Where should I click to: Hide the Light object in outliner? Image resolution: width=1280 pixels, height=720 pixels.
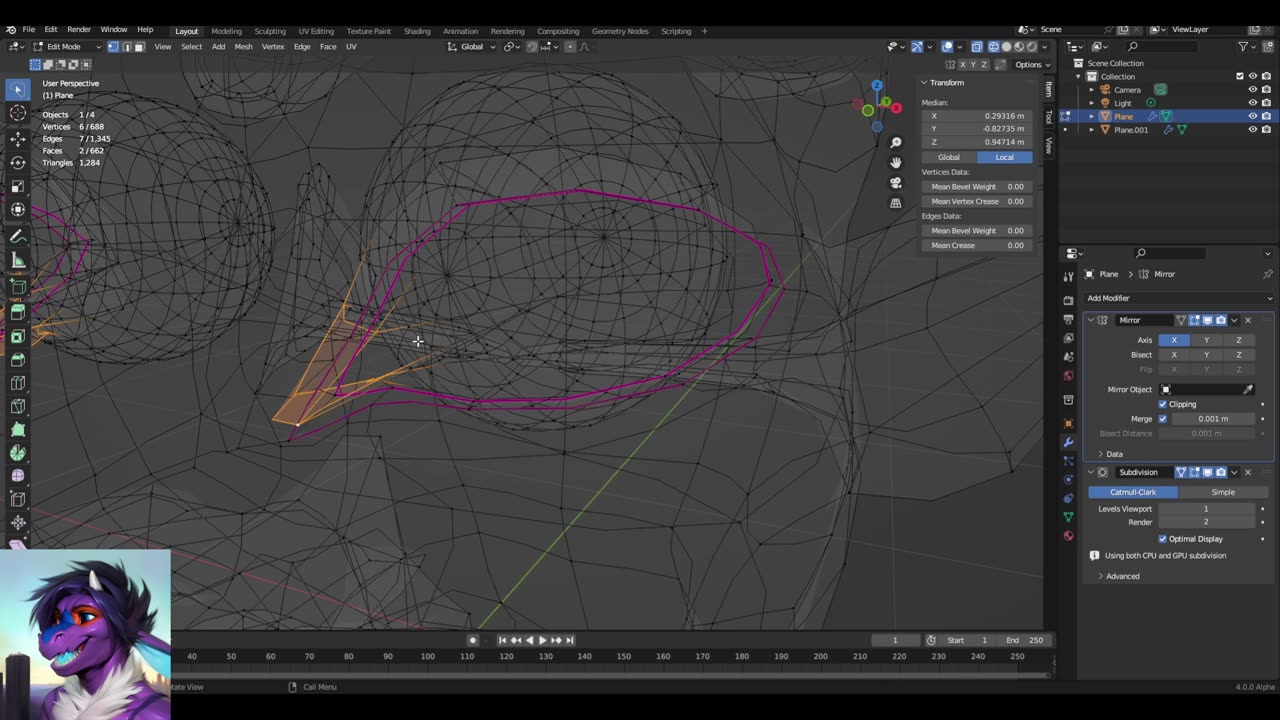[1252, 103]
